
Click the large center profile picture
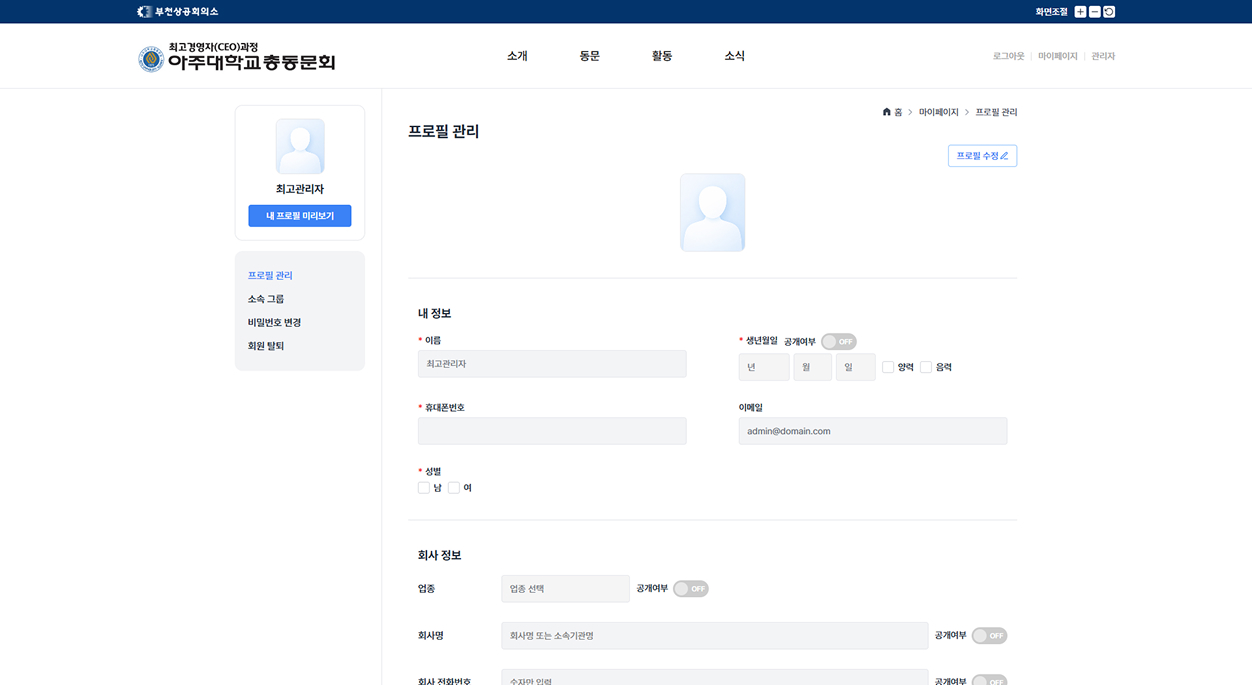[x=713, y=212]
